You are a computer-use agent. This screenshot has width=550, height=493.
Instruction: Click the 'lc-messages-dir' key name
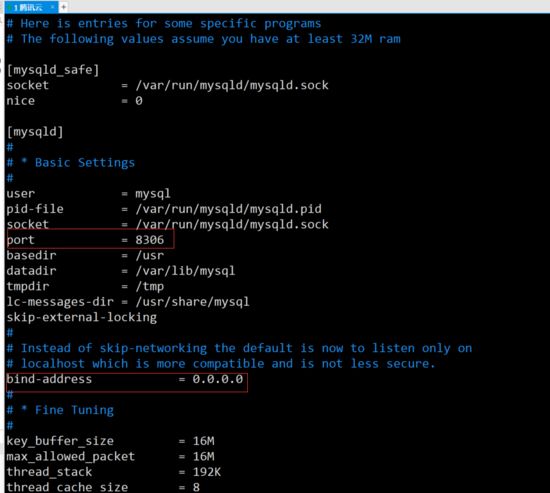tap(60, 302)
